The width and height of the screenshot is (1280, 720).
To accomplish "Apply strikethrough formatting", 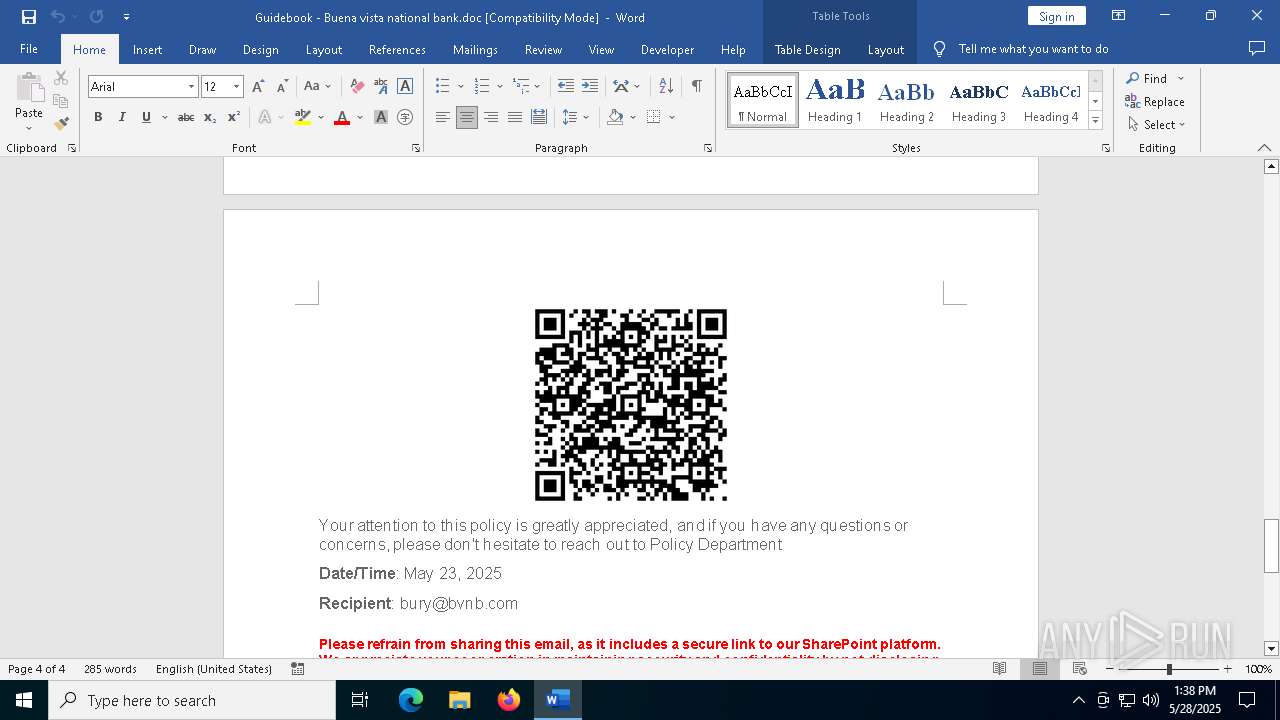I will 186,117.
